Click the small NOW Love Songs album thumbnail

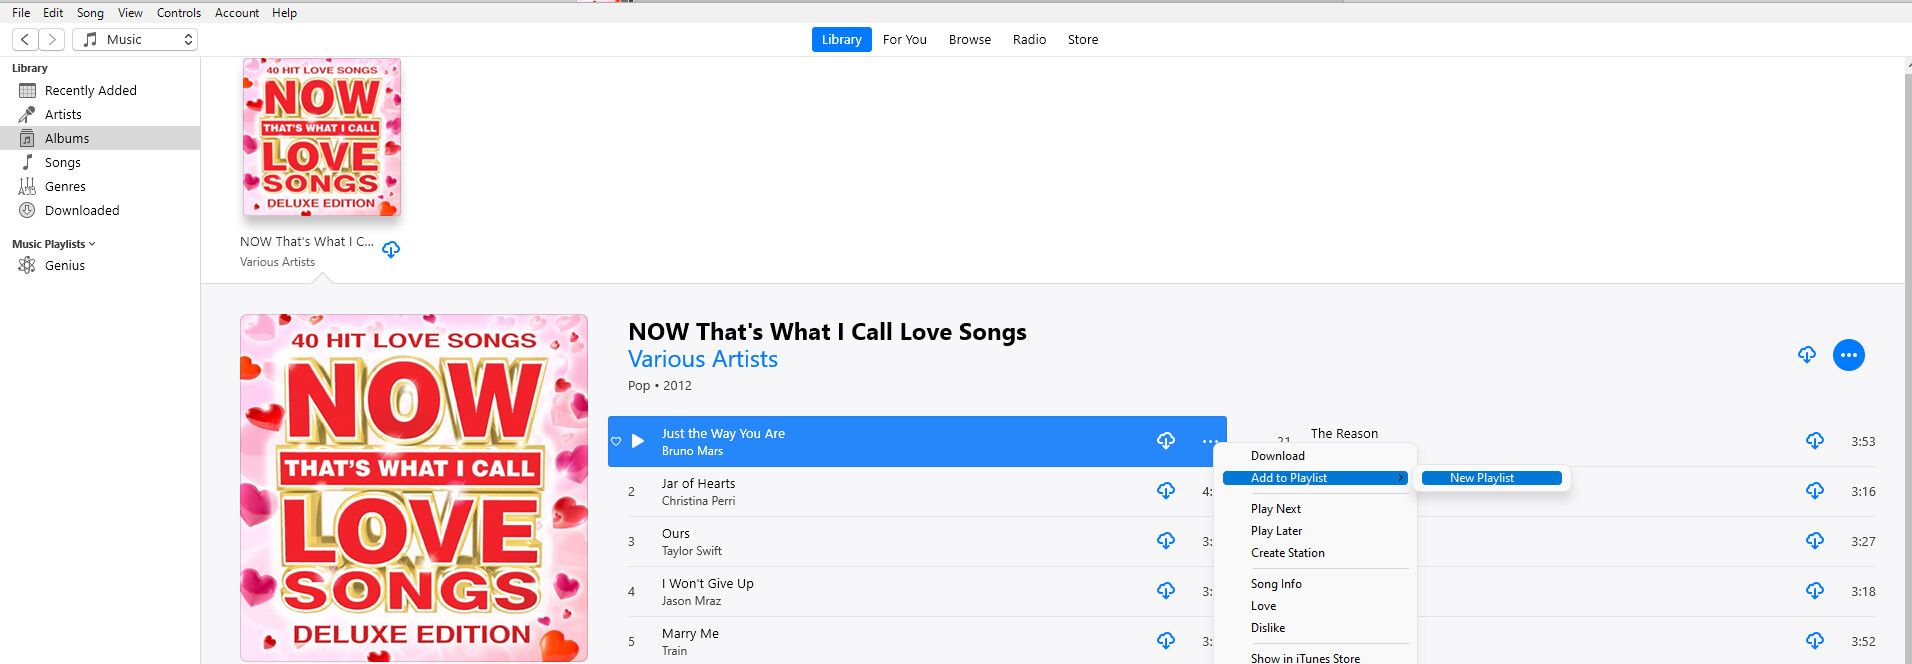pos(321,137)
